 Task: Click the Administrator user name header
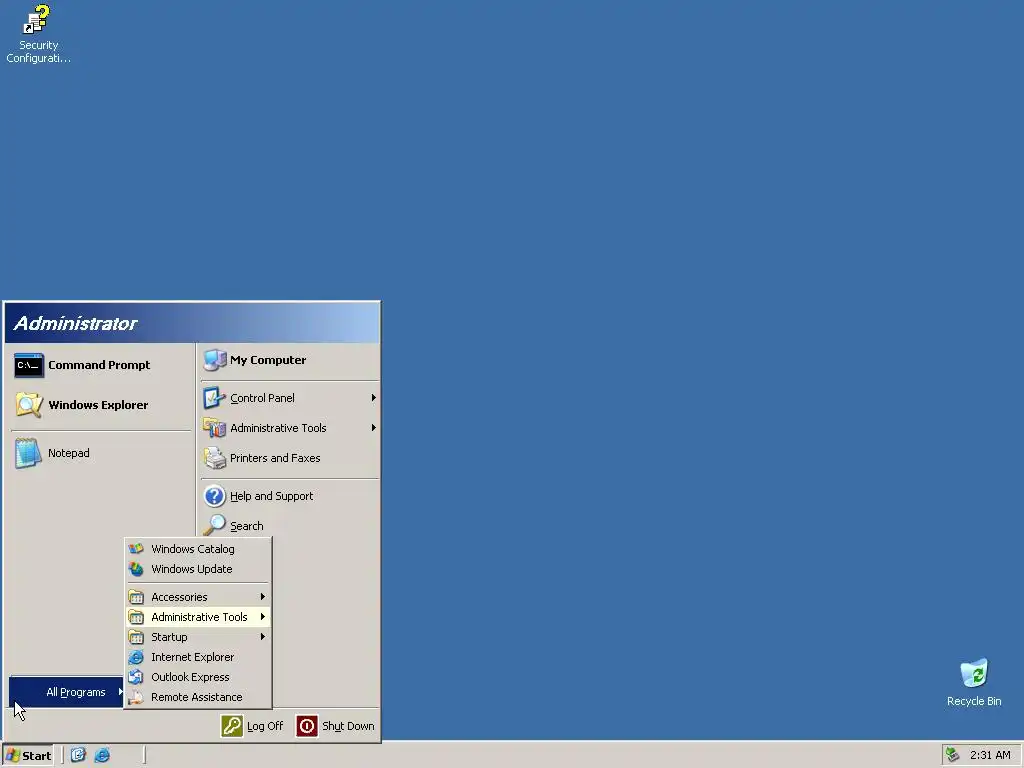click(75, 323)
